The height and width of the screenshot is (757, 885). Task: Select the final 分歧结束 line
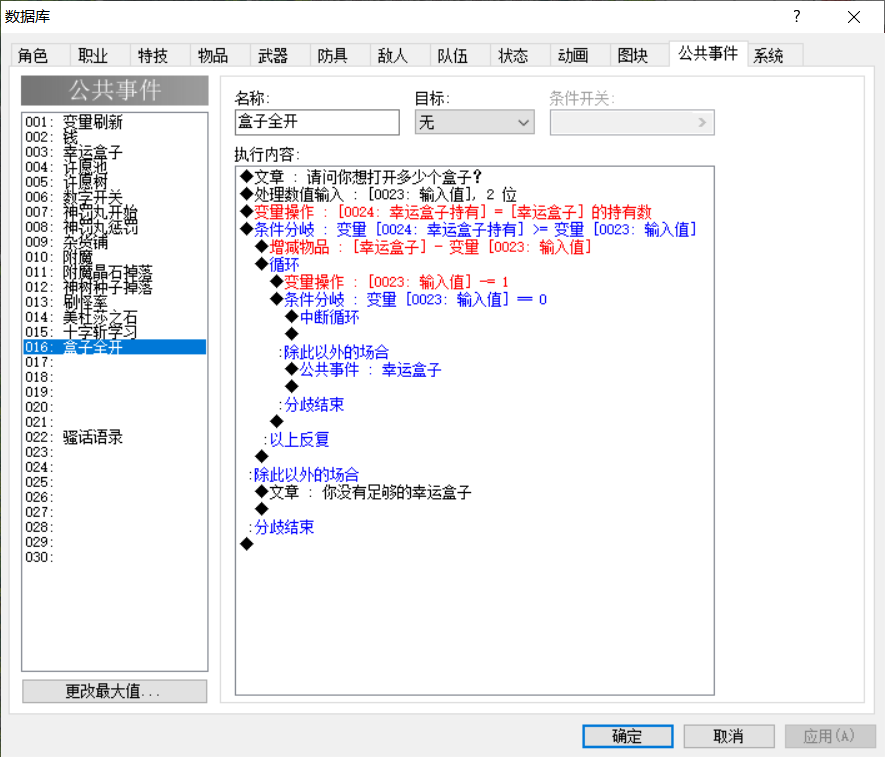282,527
